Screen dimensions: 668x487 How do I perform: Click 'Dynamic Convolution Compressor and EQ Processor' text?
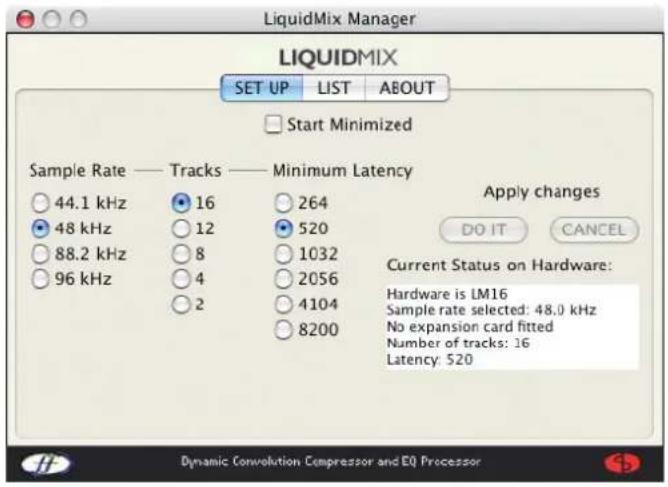click(331, 461)
